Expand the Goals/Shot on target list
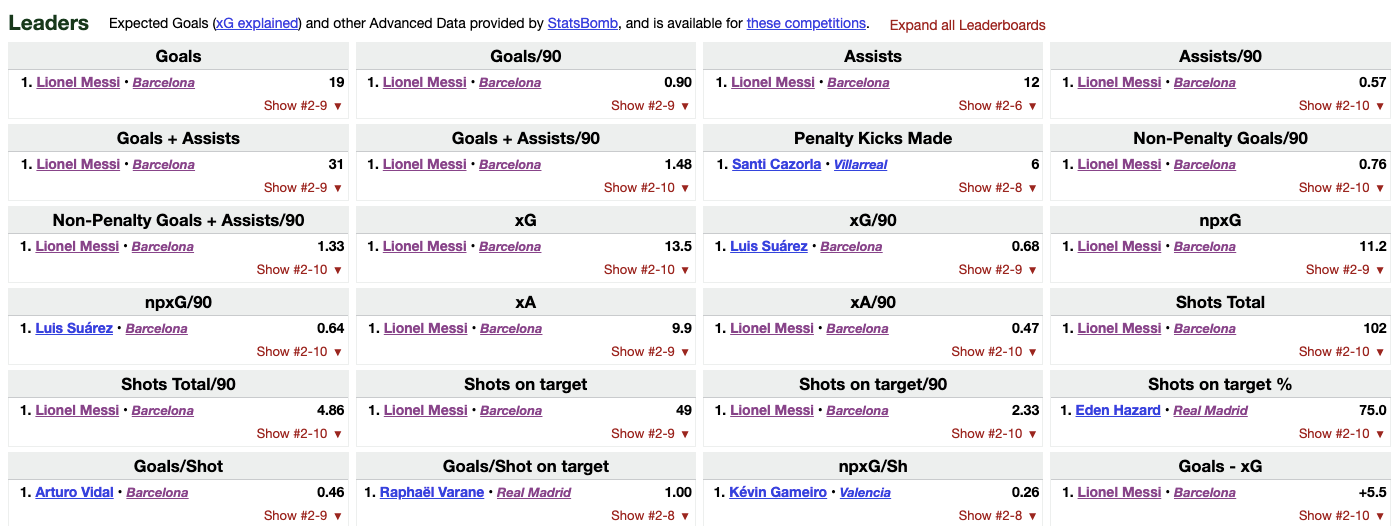The image size is (1400, 526). (651, 515)
